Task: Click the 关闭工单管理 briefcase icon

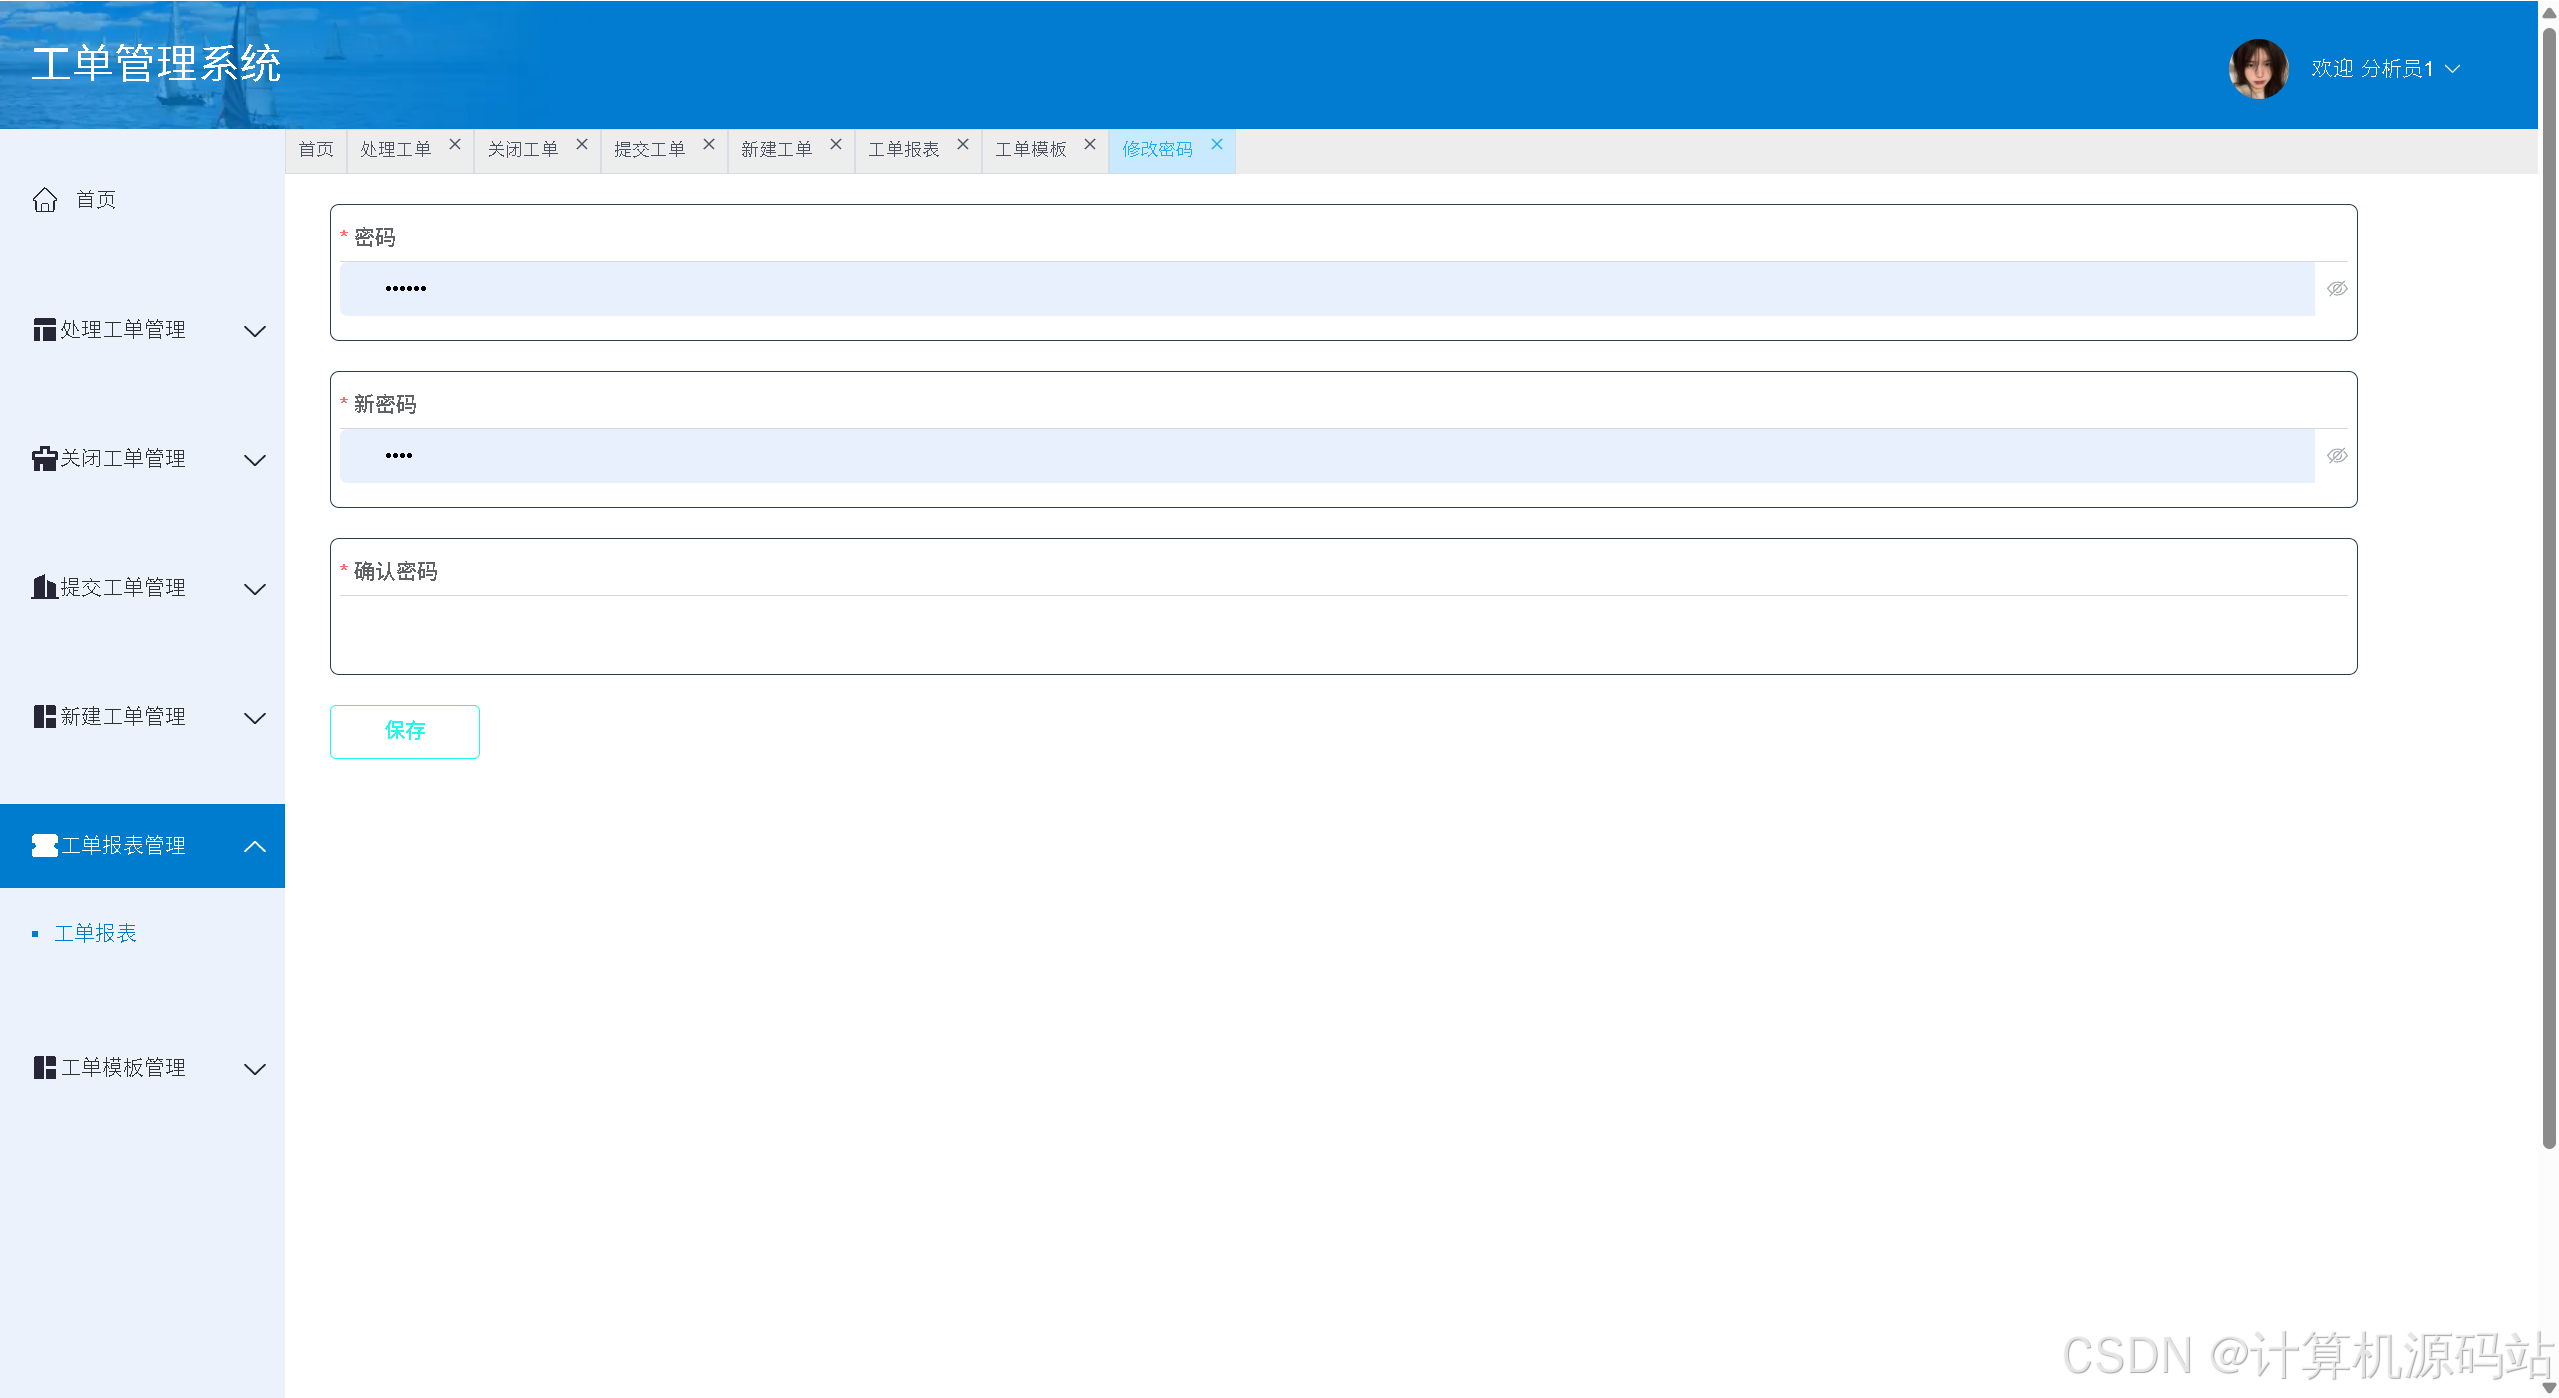Action: (x=44, y=459)
